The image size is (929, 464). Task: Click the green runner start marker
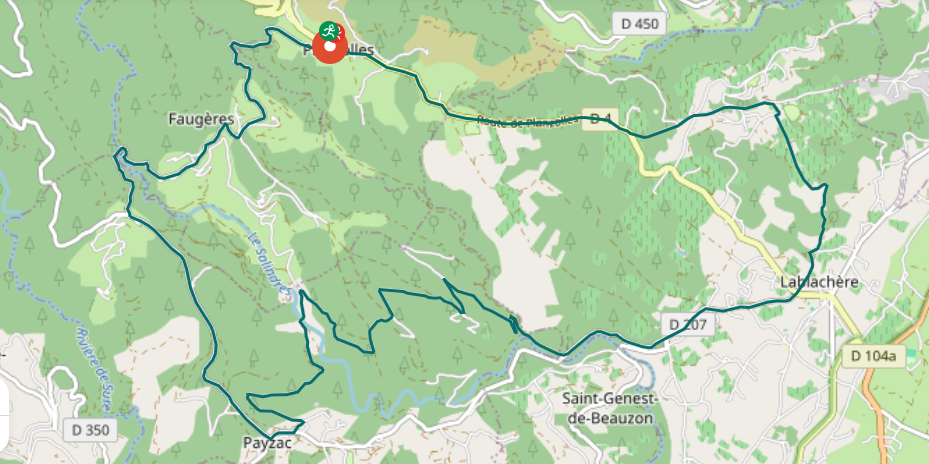point(327,30)
